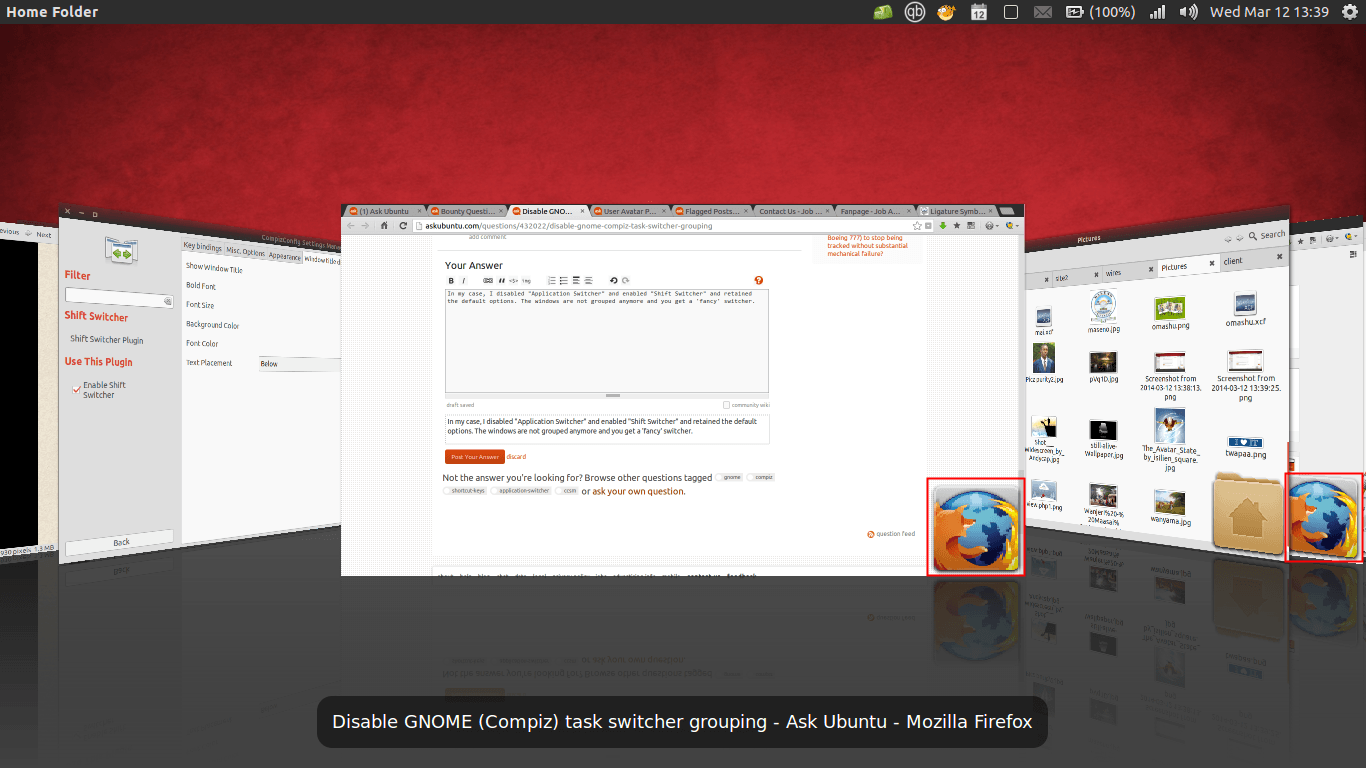The height and width of the screenshot is (768, 1366).
Task: Open the mail indicator in top panel
Action: coord(1043,12)
